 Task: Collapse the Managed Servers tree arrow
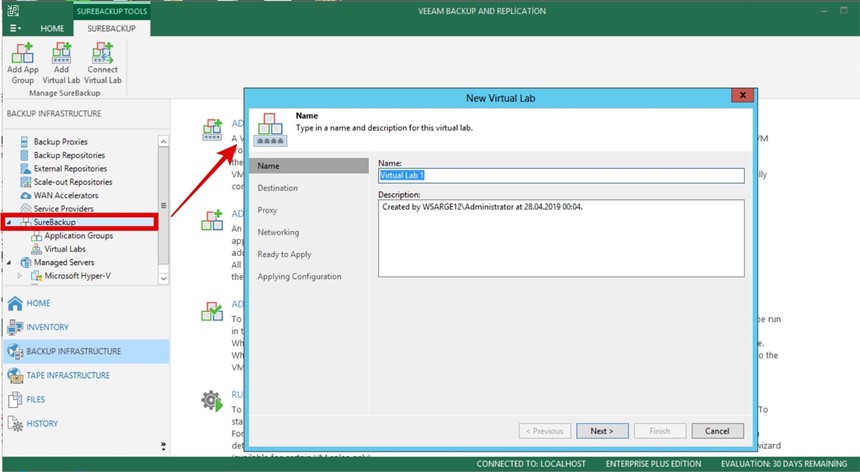point(9,263)
